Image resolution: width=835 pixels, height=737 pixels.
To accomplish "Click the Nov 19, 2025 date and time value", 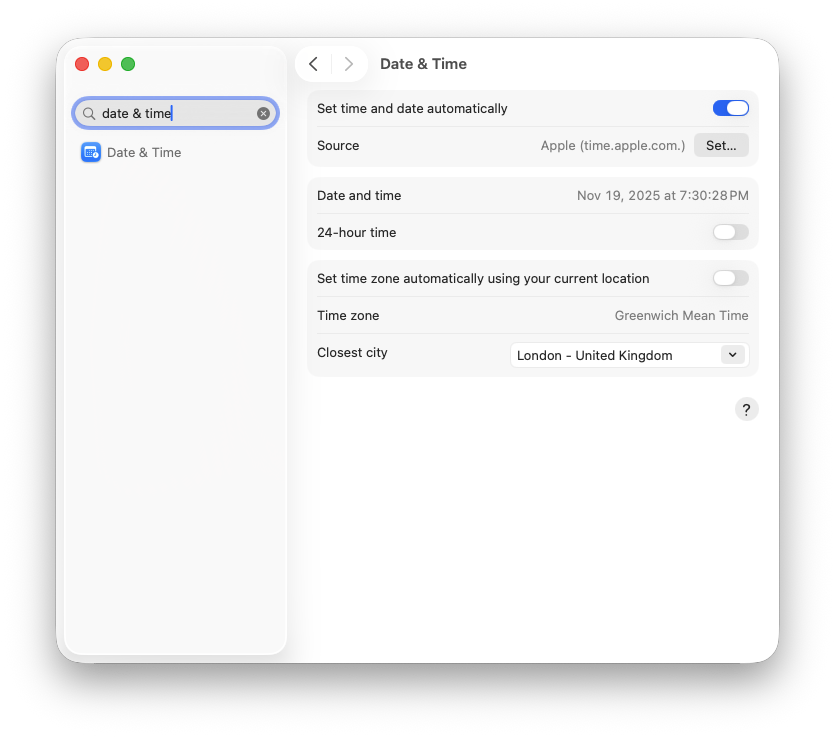I will pos(662,195).
